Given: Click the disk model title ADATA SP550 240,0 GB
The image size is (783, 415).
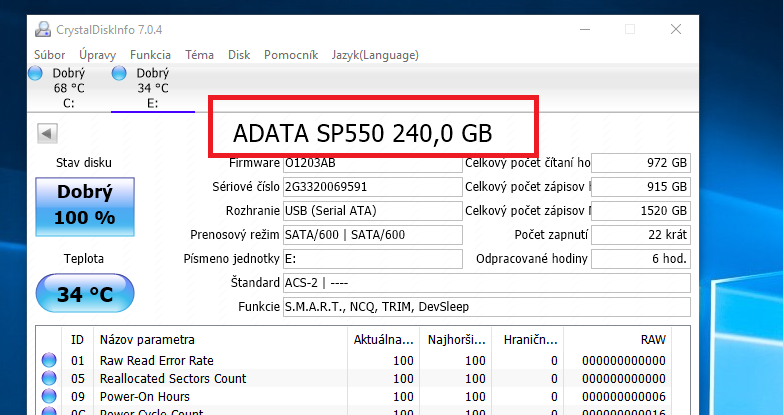Looking at the screenshot, I should (x=363, y=133).
